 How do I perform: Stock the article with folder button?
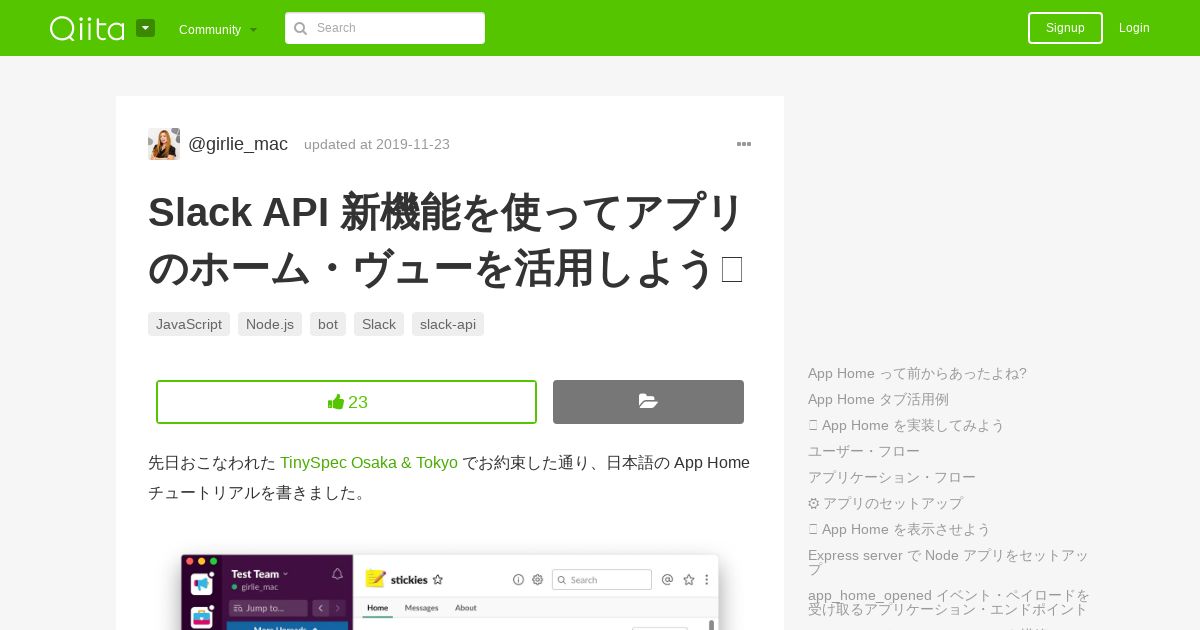648,402
